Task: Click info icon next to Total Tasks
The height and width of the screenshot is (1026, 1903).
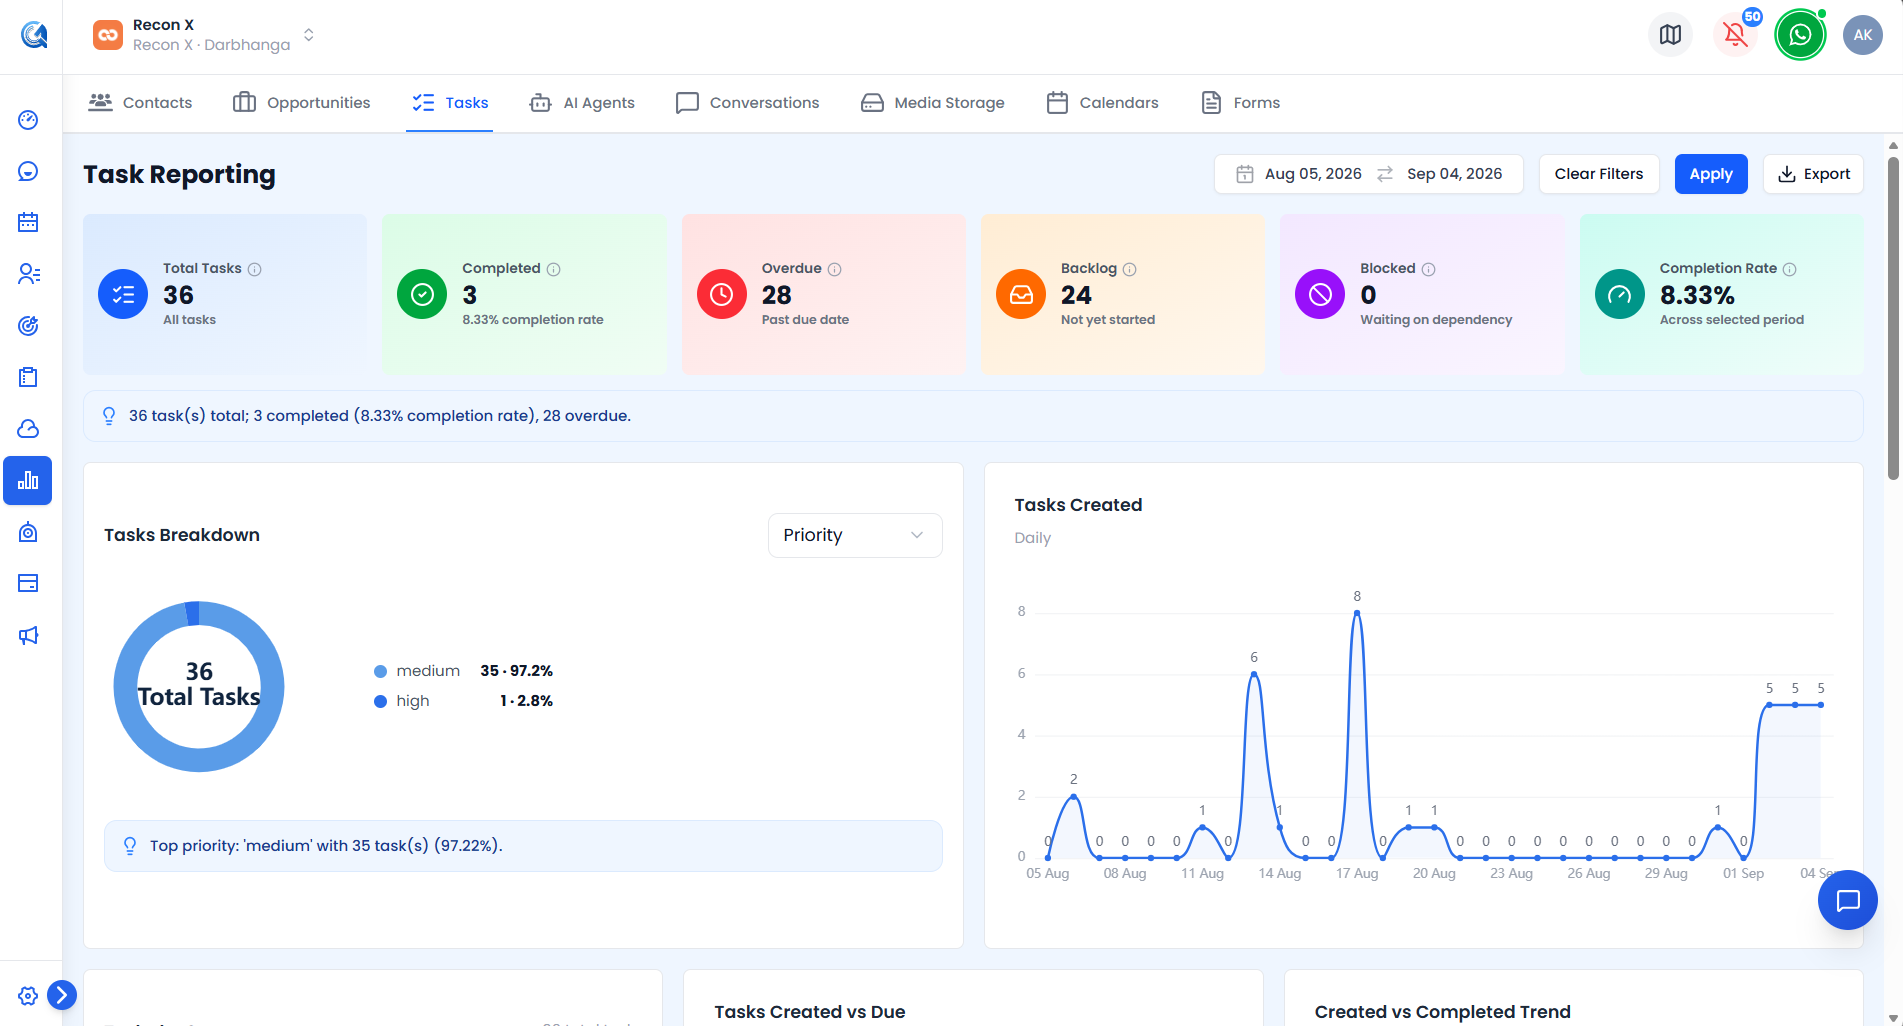Action: [255, 269]
